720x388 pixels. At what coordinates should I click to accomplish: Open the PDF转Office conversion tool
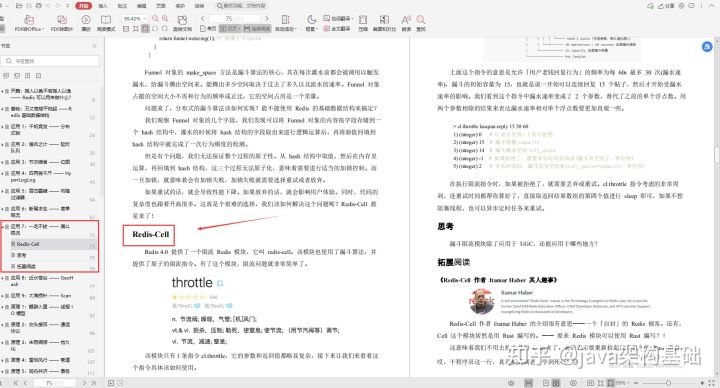click(28, 23)
